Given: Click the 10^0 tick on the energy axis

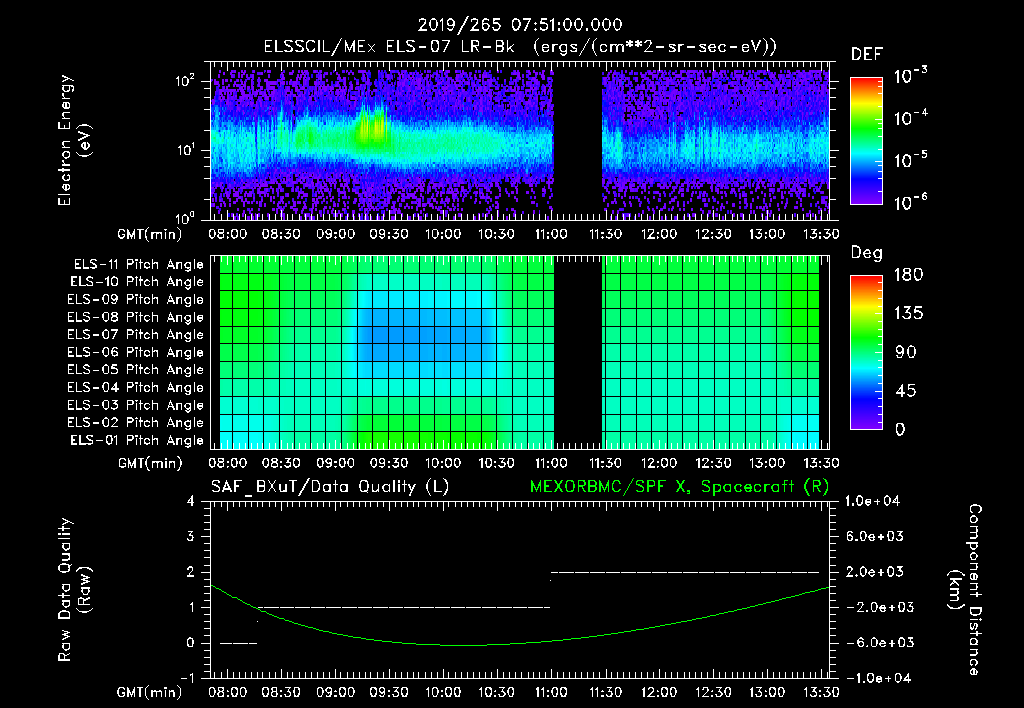Looking at the screenshot, I should coord(185,217).
